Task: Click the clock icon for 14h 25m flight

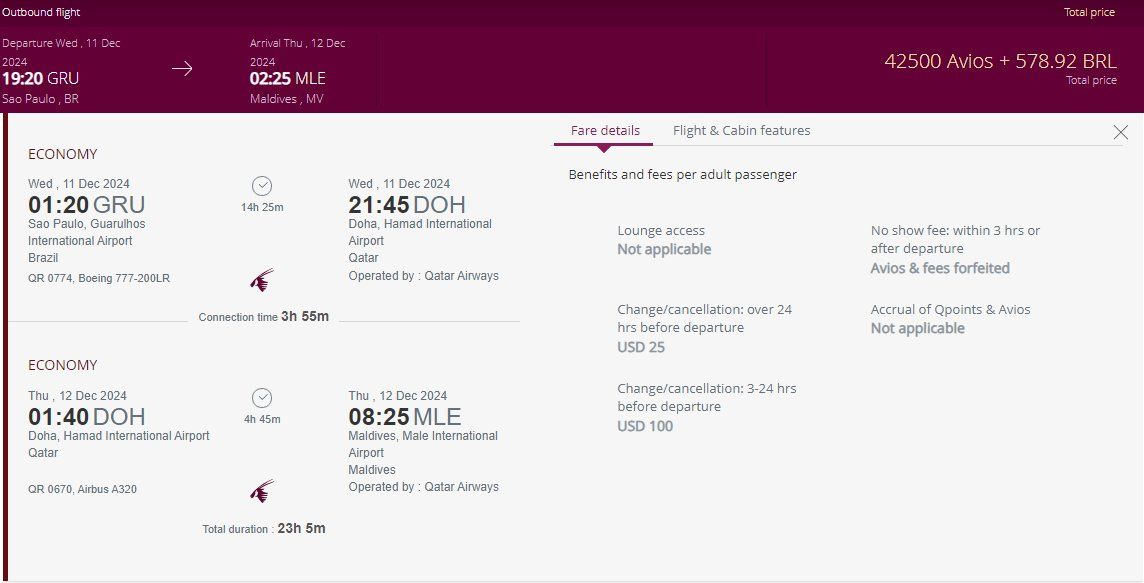Action: [x=262, y=186]
